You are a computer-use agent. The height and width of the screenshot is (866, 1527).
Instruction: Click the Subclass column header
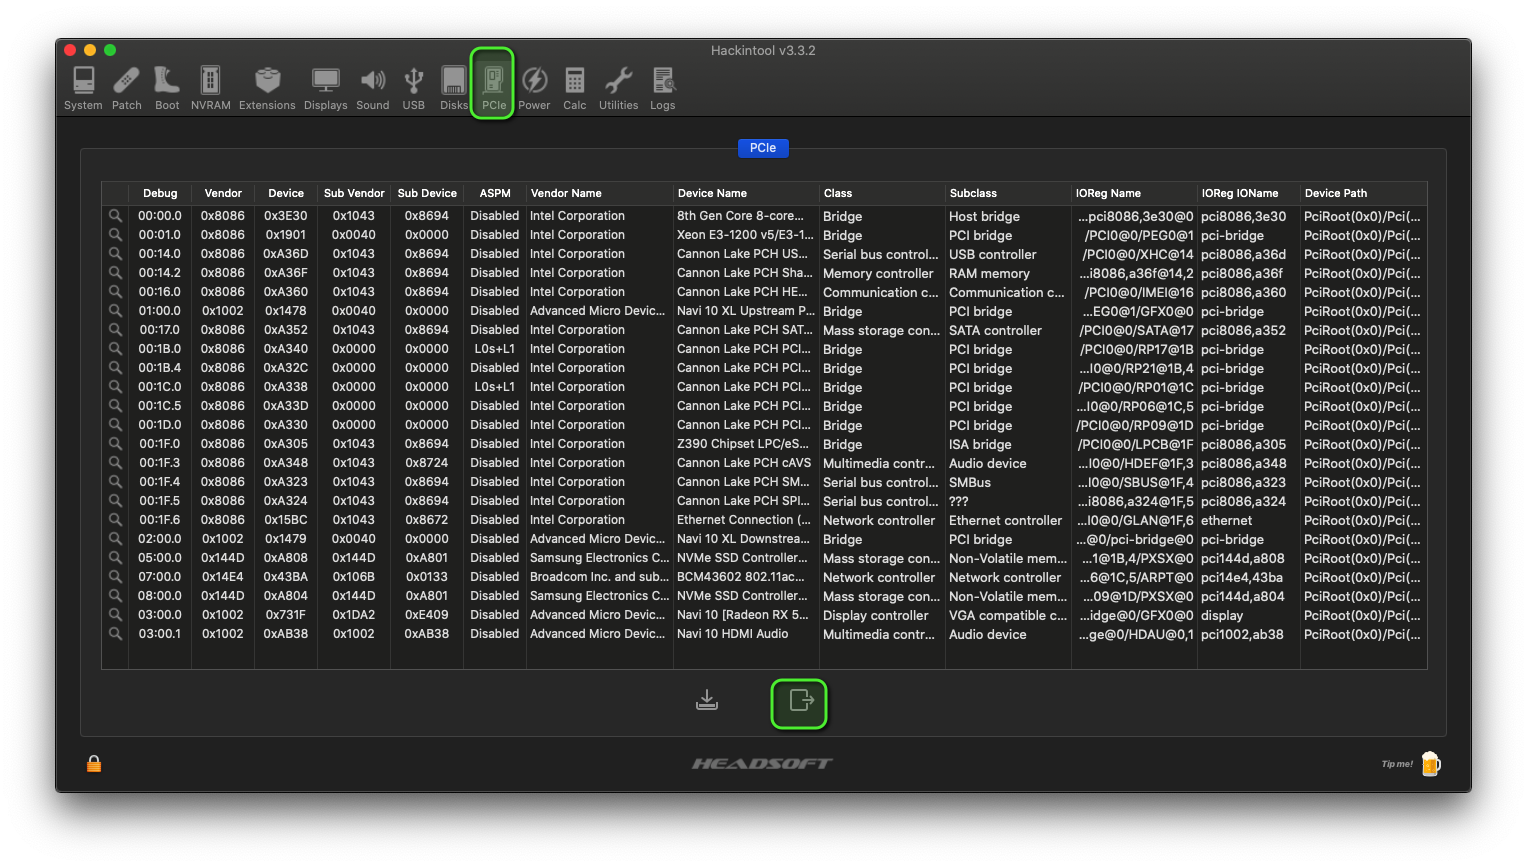click(1008, 194)
